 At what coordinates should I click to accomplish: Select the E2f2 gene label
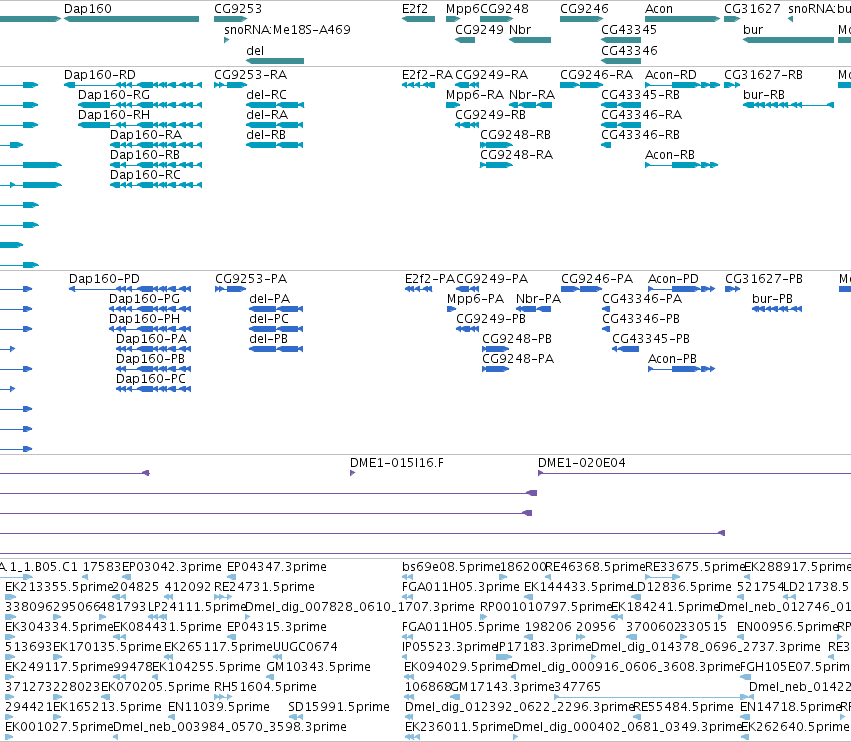coord(415,9)
